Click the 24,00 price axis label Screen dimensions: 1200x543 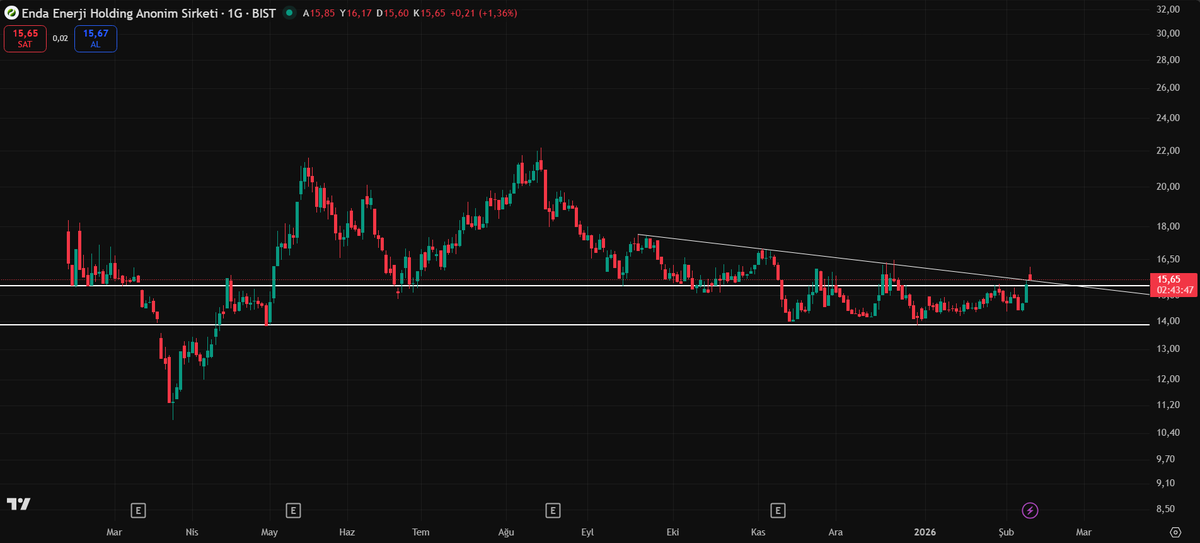(1169, 119)
